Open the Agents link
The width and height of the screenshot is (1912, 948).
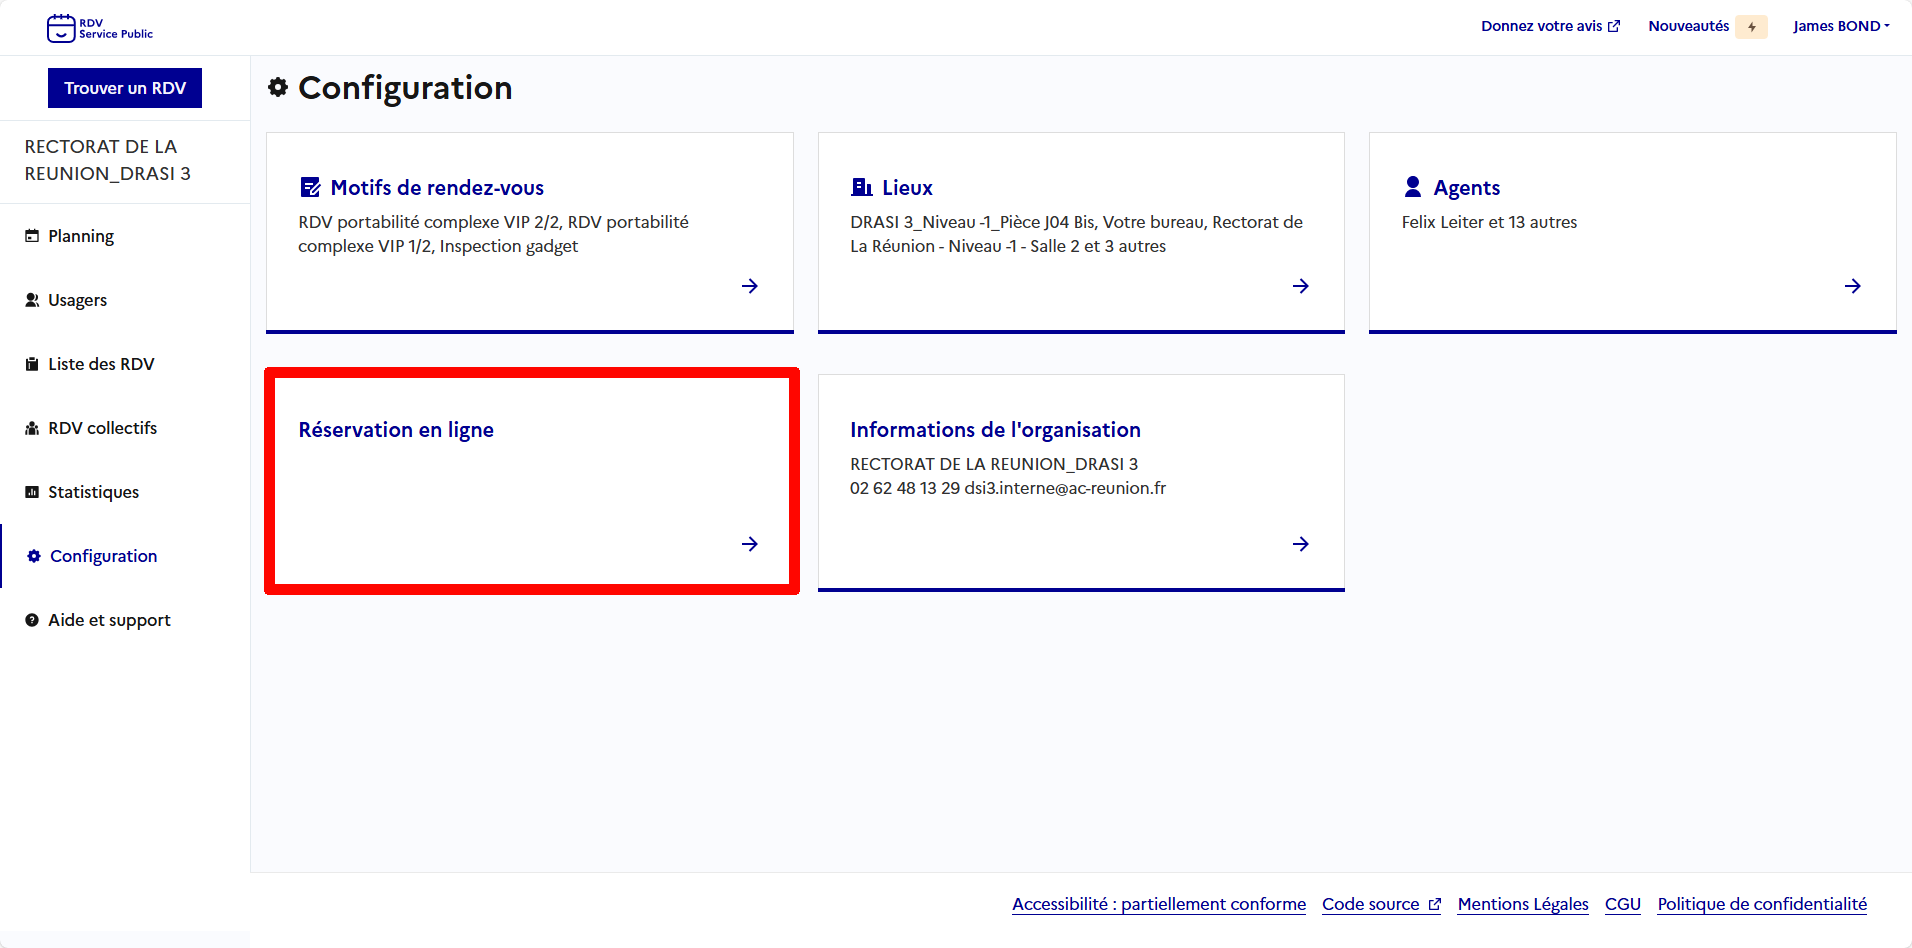(1467, 188)
